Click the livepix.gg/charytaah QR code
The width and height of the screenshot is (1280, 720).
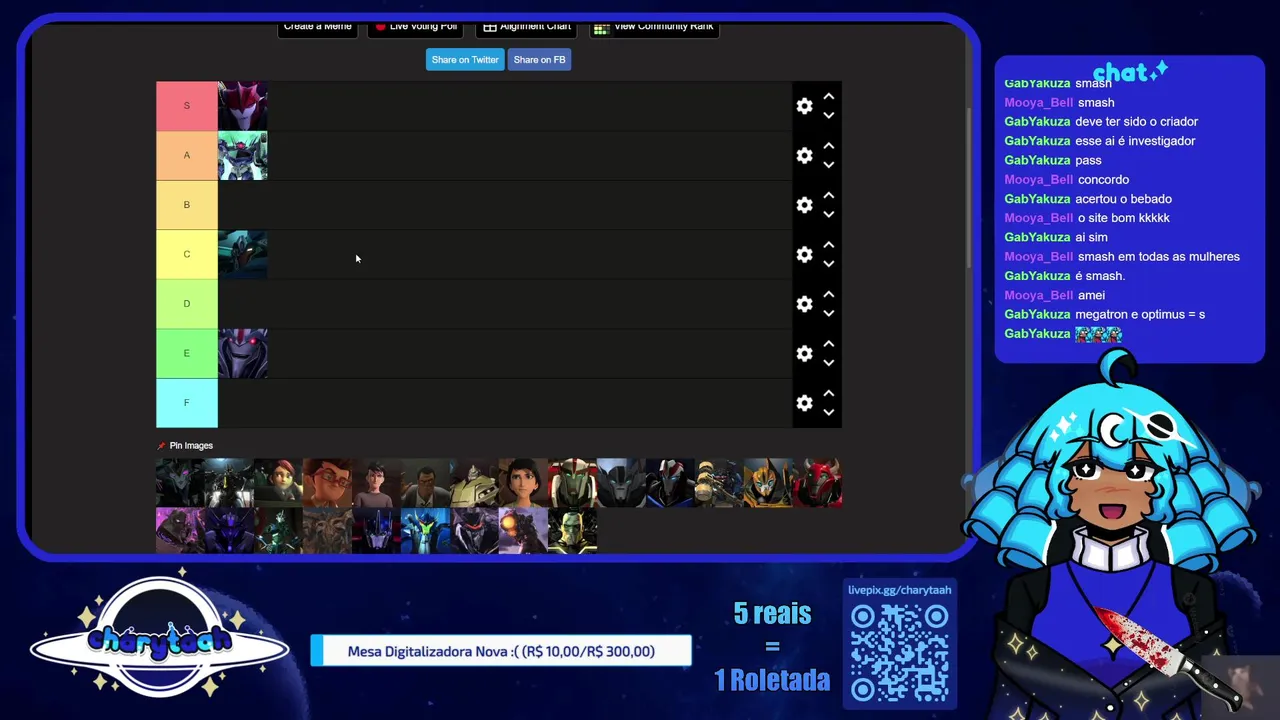pyautogui.click(x=899, y=652)
